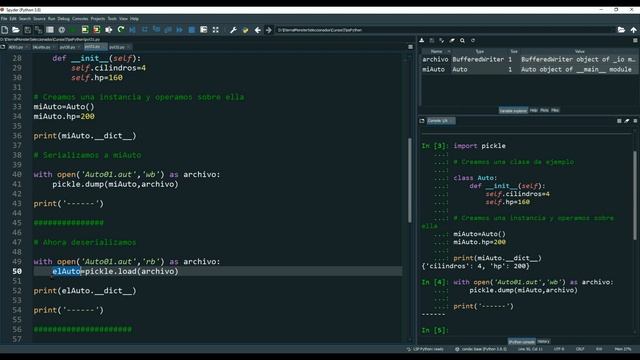Open the Variable explorer pane options menu
The width and height of the screenshot is (640, 360).
635,40
